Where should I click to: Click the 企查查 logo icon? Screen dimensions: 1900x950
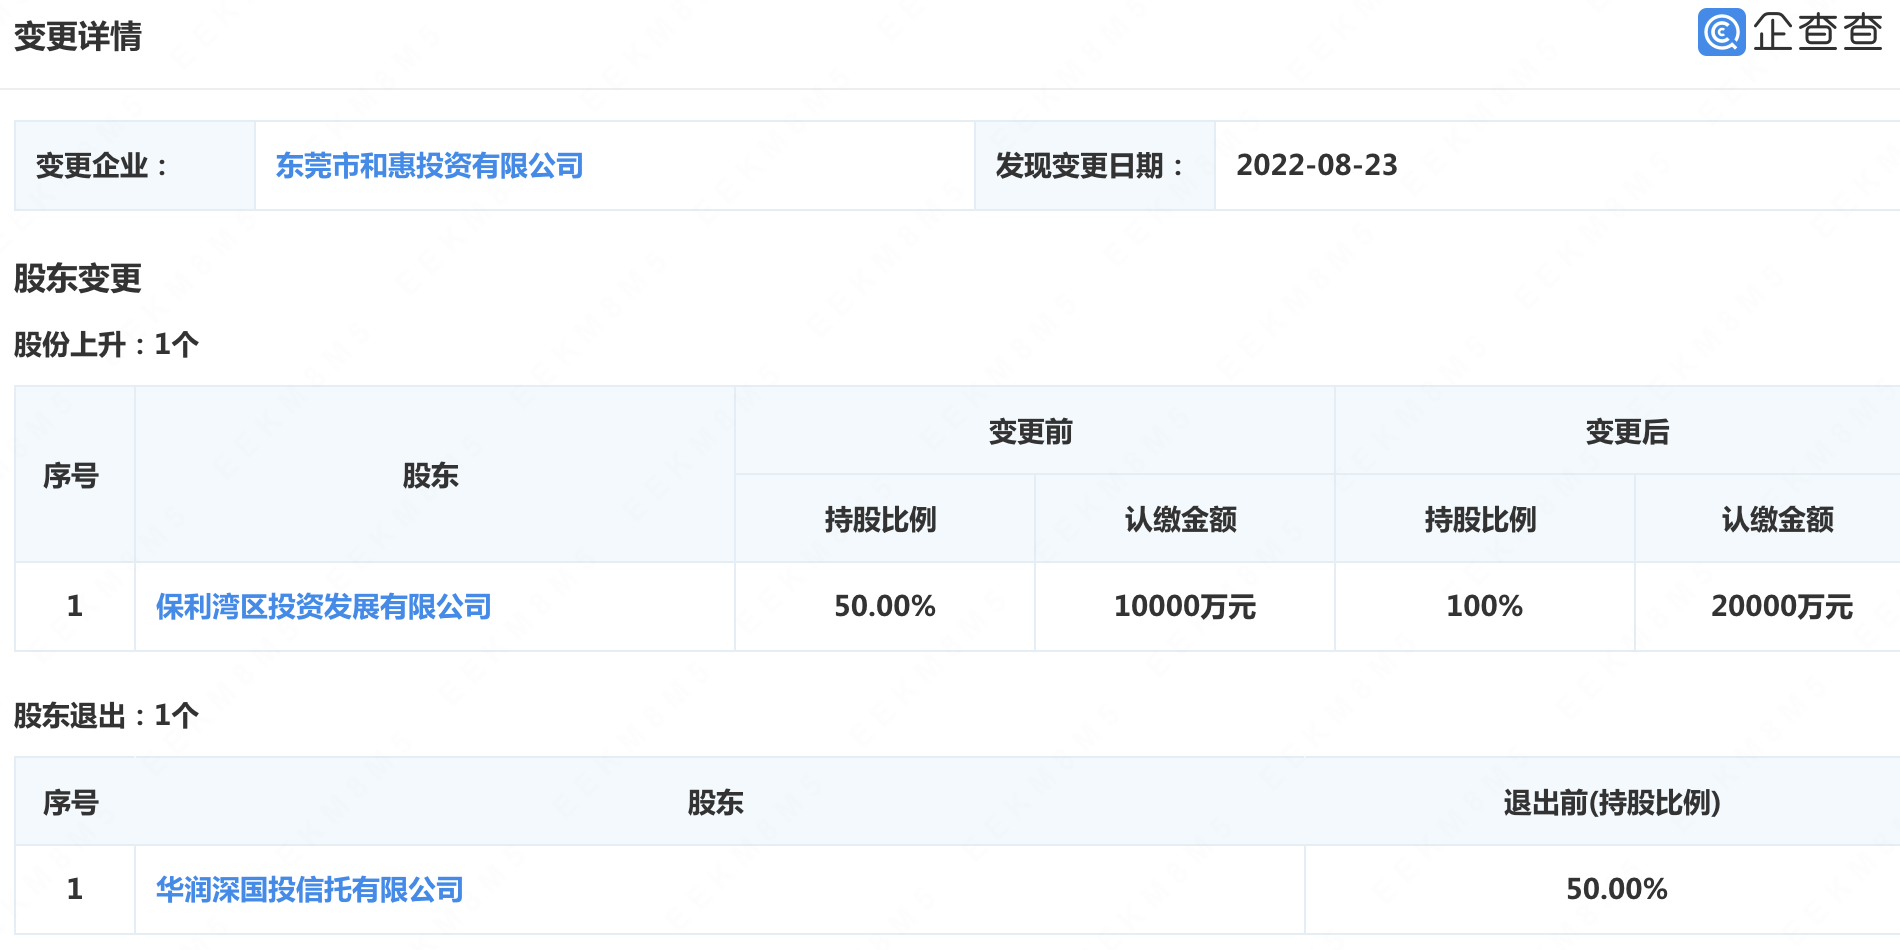(1721, 32)
